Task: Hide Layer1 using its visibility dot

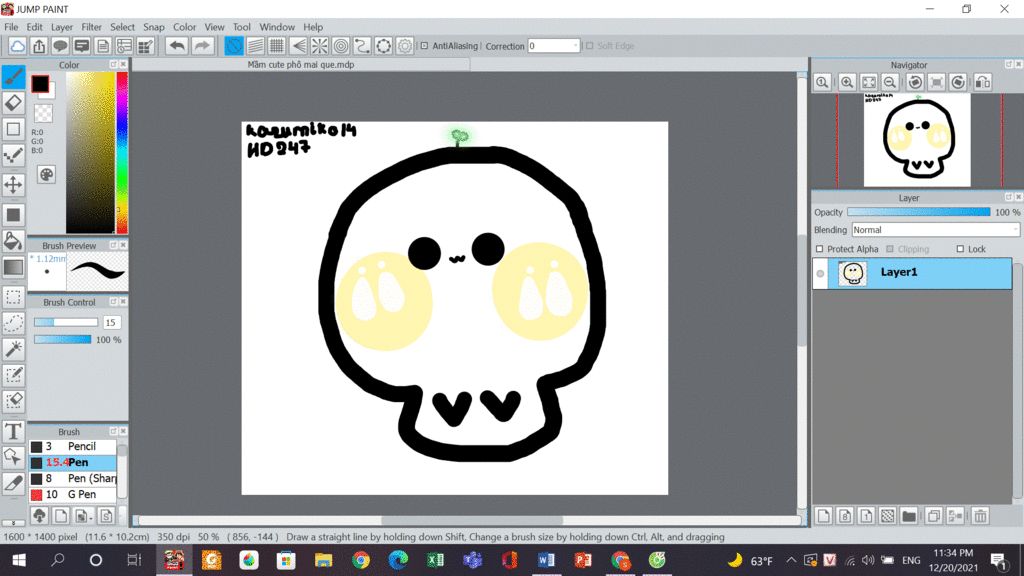Action: [x=820, y=274]
